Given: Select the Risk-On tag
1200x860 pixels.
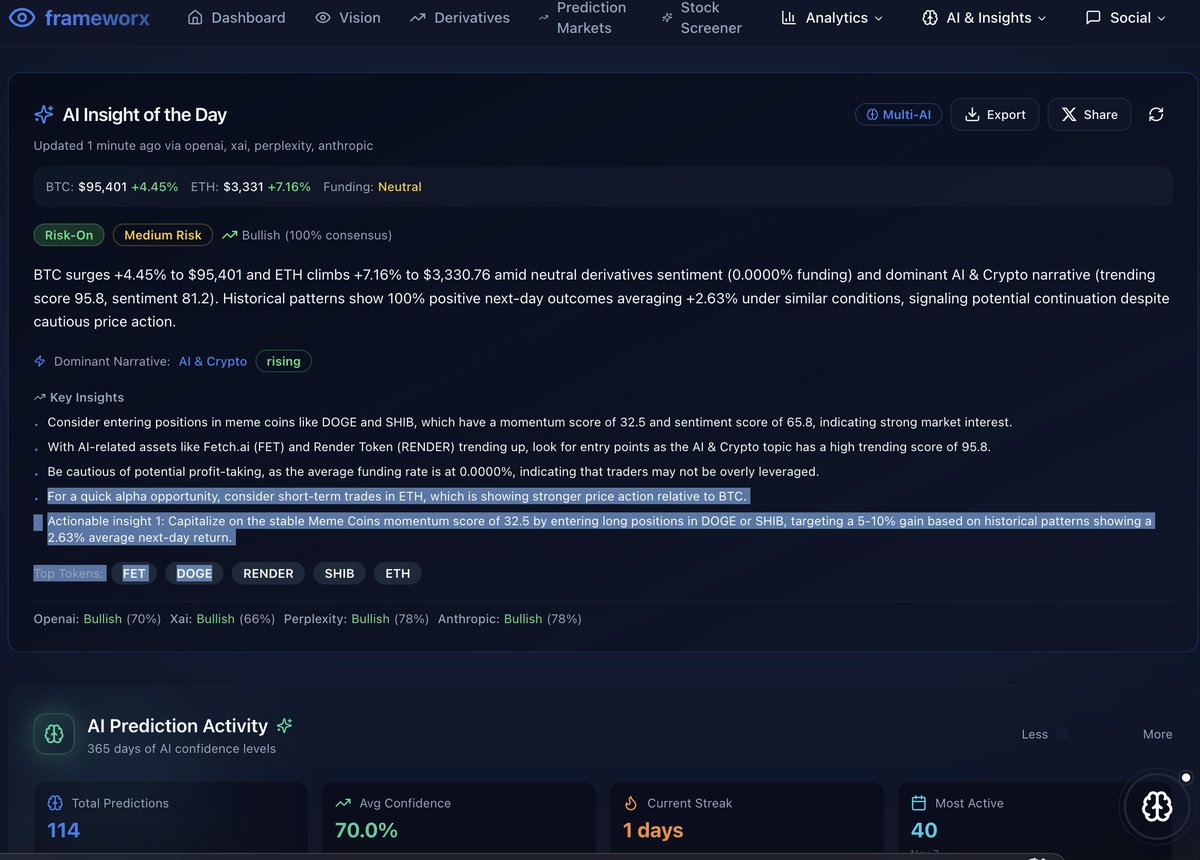Looking at the screenshot, I should [69, 235].
